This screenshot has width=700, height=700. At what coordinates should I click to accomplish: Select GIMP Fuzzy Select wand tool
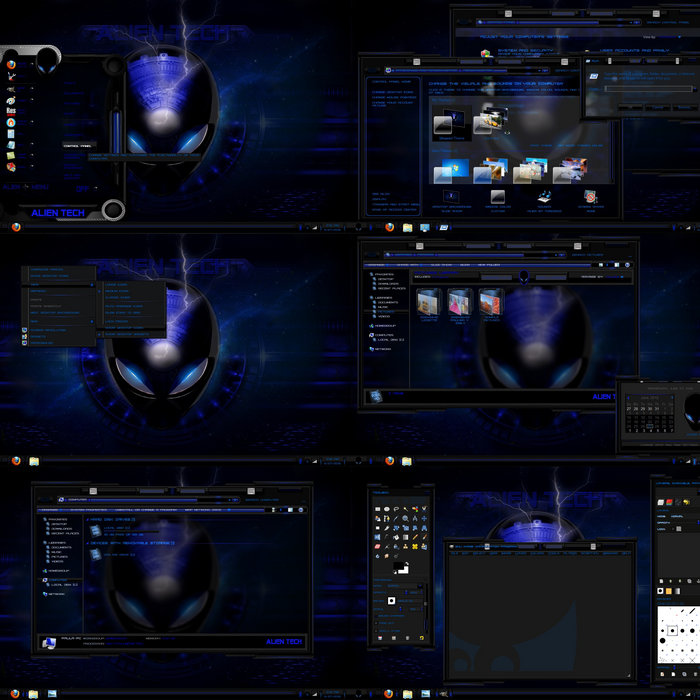pyautogui.click(x=405, y=509)
